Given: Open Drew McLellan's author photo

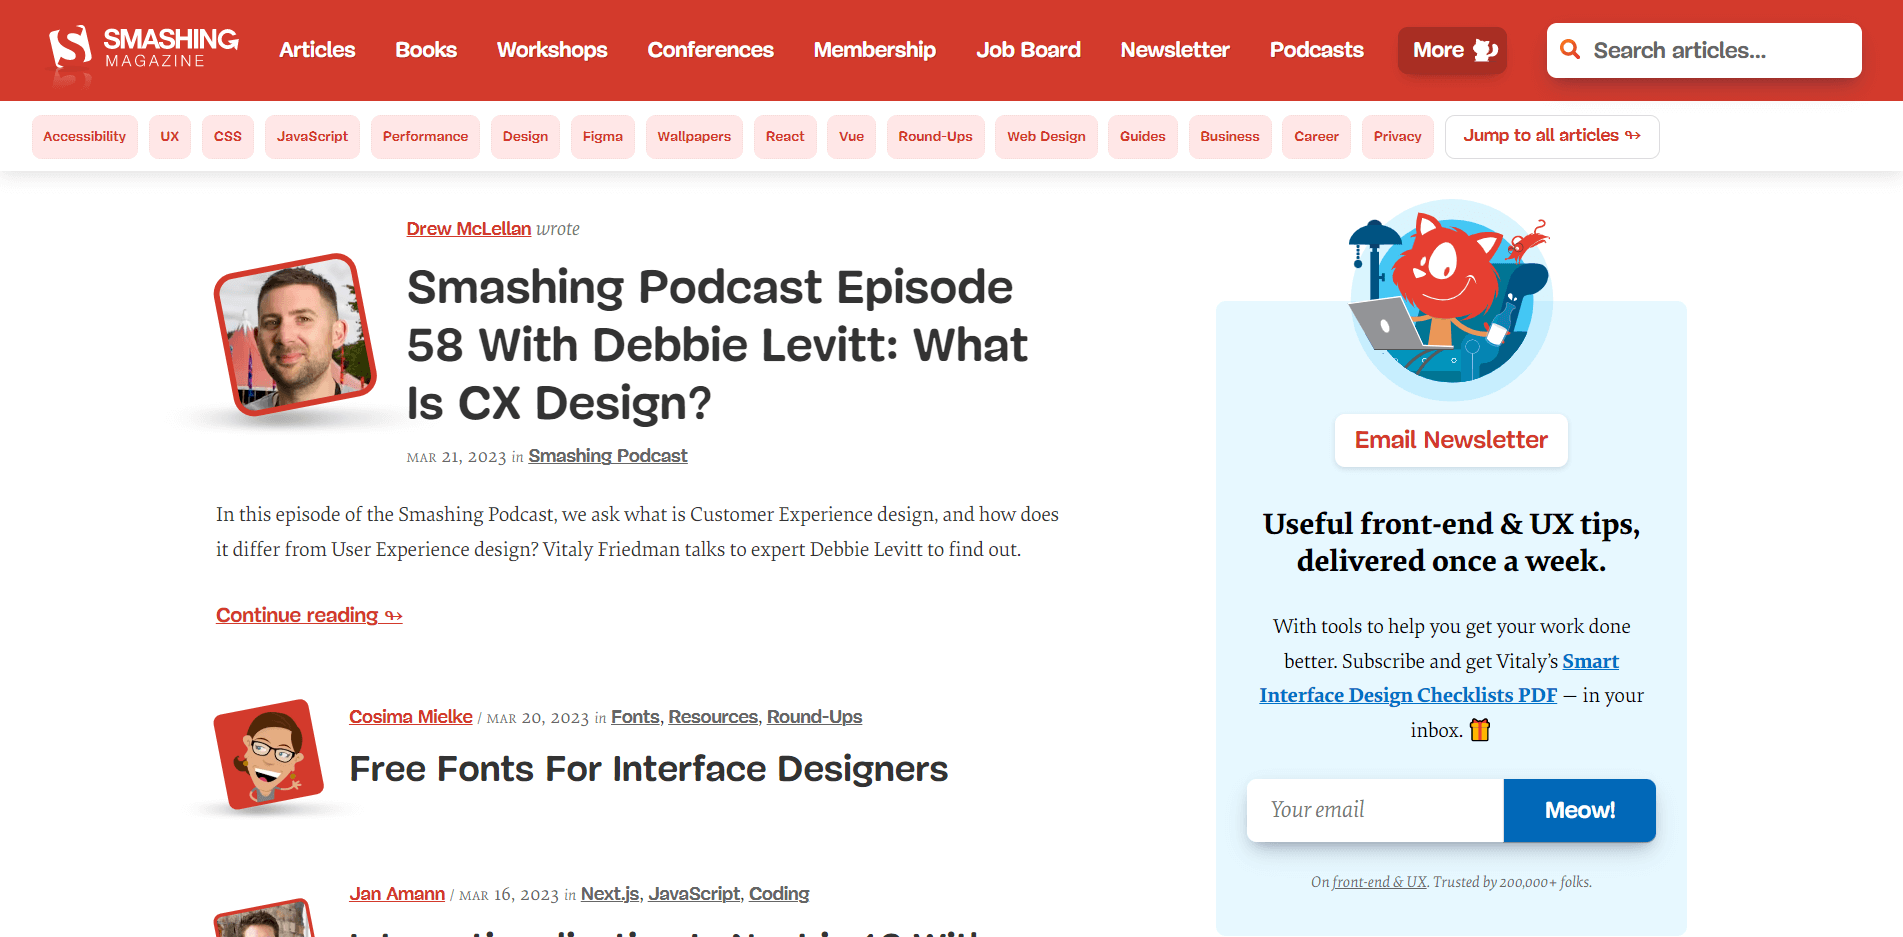Looking at the screenshot, I should point(295,335).
